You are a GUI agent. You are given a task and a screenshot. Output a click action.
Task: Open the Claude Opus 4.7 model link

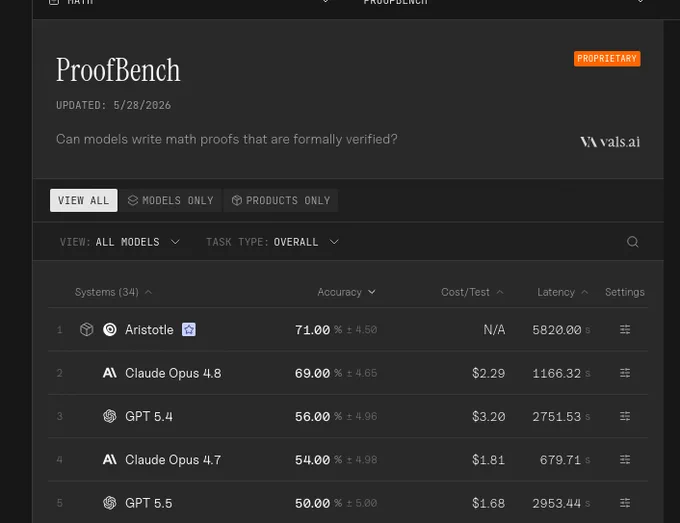[173, 459]
